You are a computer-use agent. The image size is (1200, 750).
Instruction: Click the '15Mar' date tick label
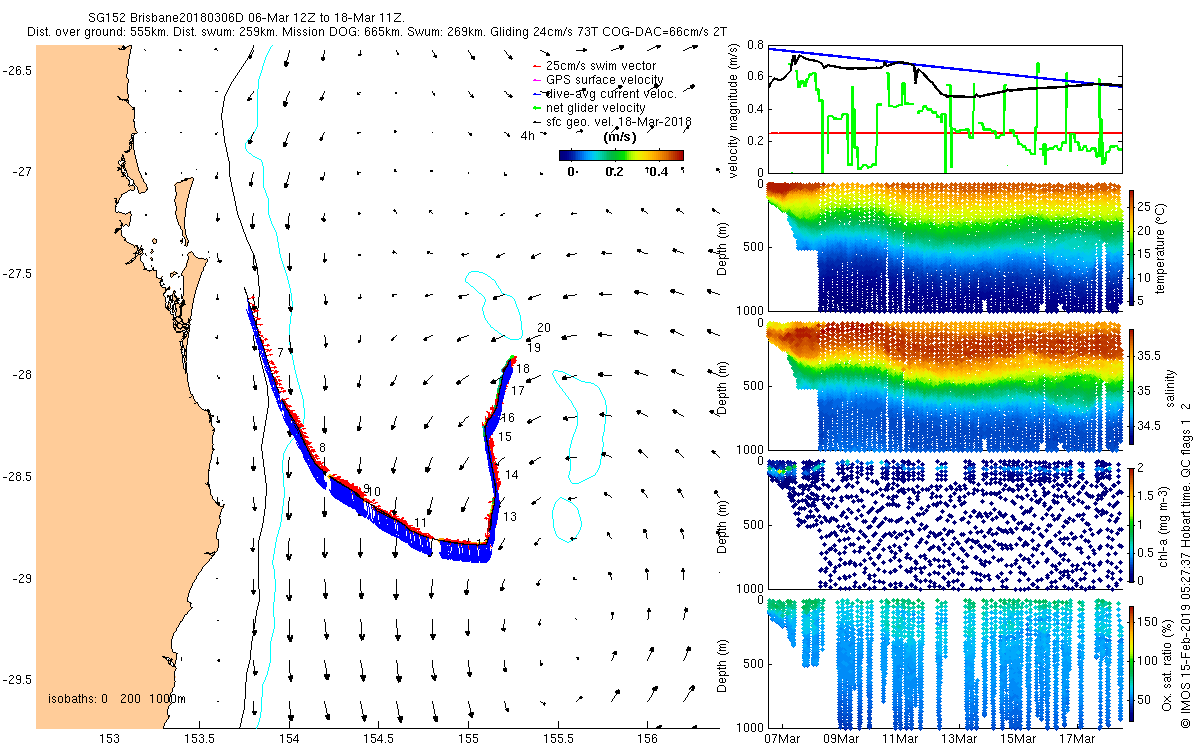click(x=1019, y=740)
